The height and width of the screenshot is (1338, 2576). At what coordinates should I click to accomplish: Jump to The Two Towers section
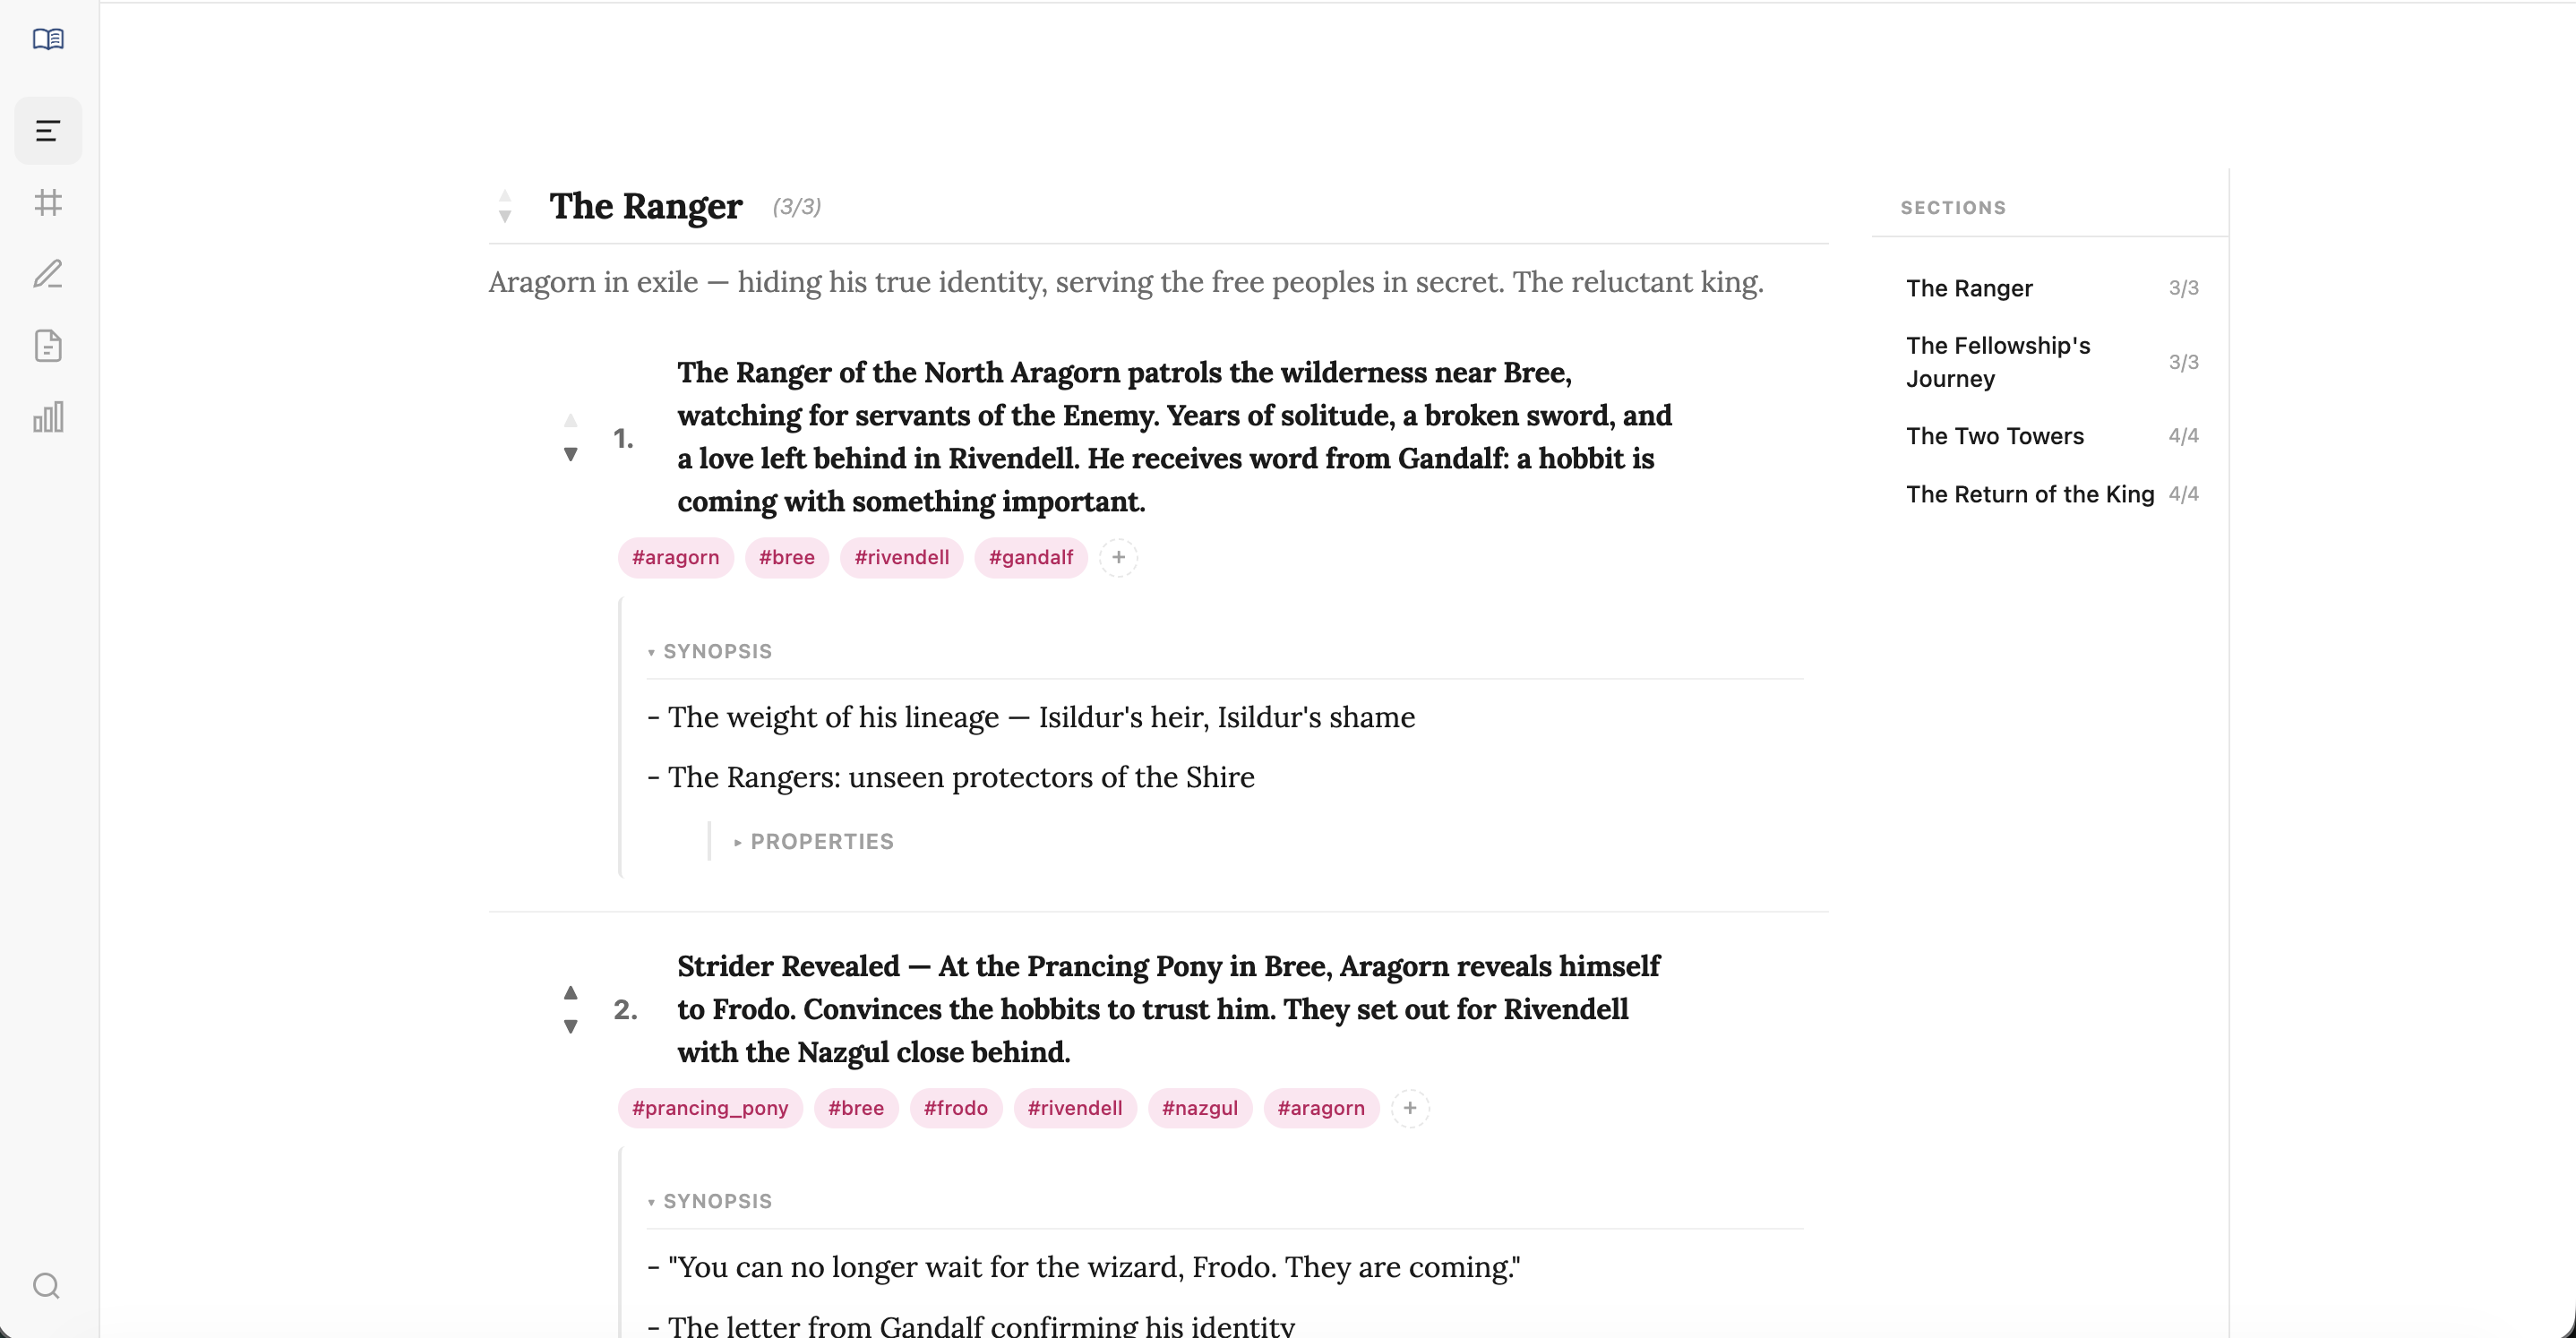point(1994,436)
